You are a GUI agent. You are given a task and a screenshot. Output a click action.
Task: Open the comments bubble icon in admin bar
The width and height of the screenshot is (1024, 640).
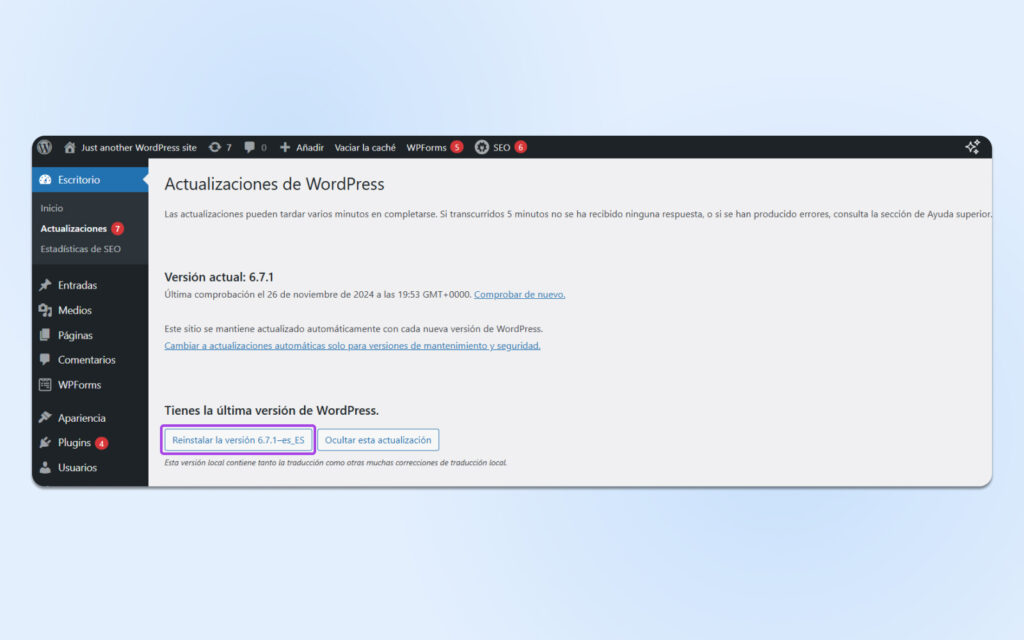point(249,147)
